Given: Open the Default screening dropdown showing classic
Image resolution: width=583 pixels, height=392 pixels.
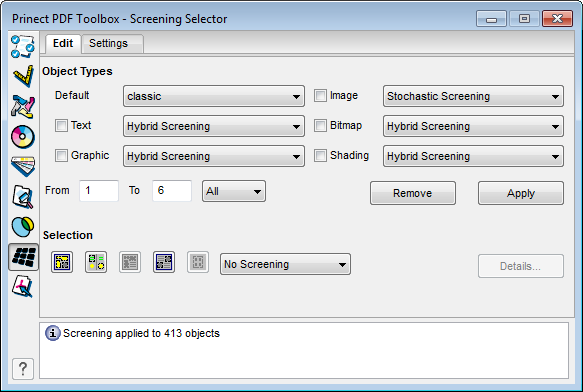Looking at the screenshot, I should click(x=214, y=96).
